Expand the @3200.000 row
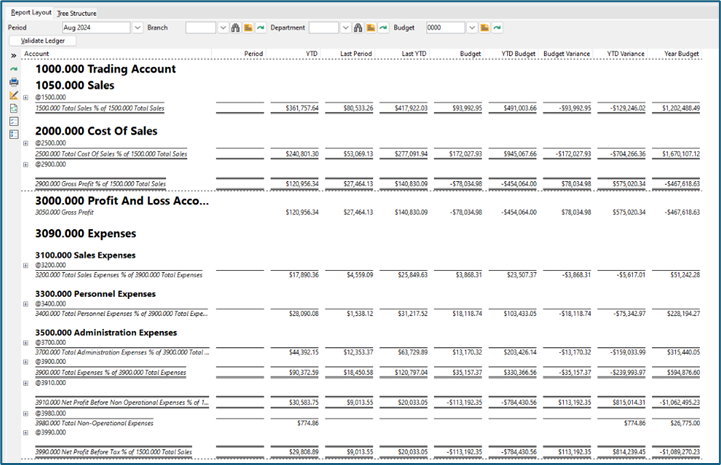 (x=26, y=265)
